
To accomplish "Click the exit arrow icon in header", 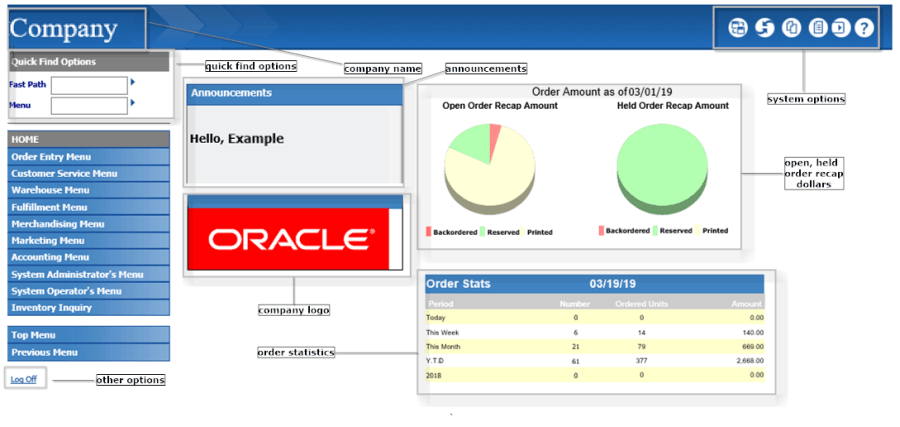I will point(841,28).
